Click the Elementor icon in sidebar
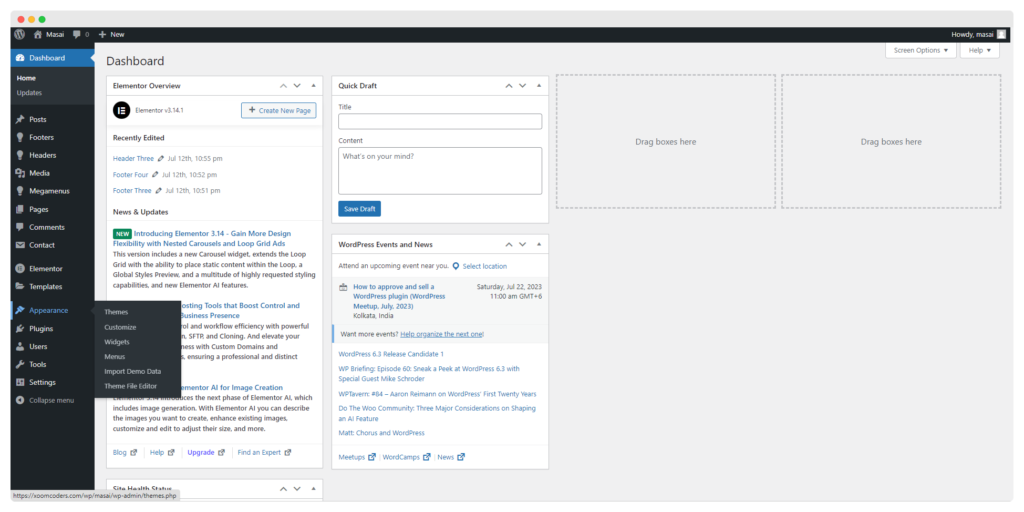The image size is (1024, 512). click(20, 268)
